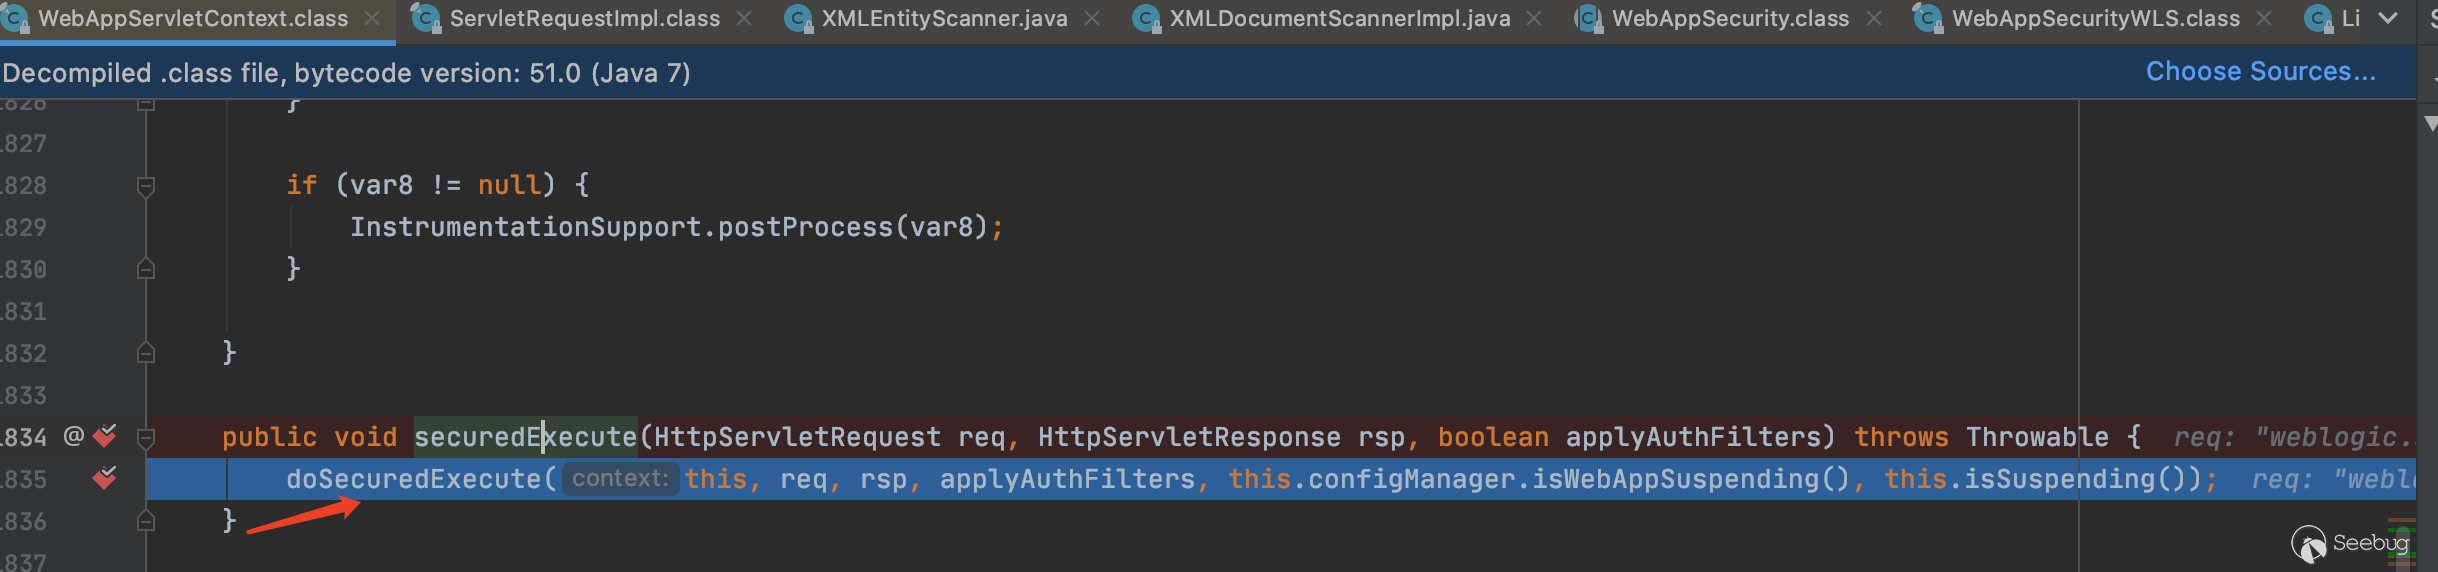Close the ServletRequestImpl.class editor tab

(x=744, y=19)
